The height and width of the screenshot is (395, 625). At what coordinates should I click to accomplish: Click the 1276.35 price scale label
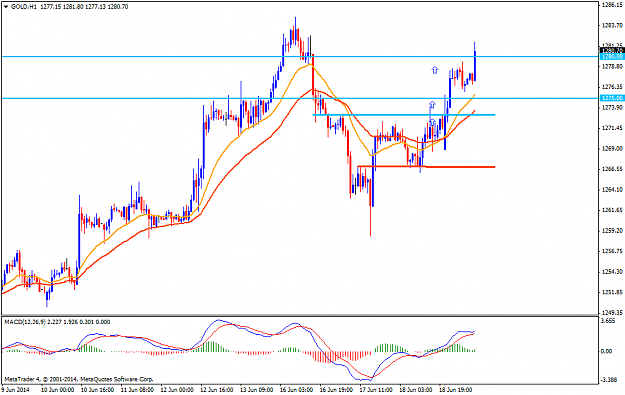[612, 87]
